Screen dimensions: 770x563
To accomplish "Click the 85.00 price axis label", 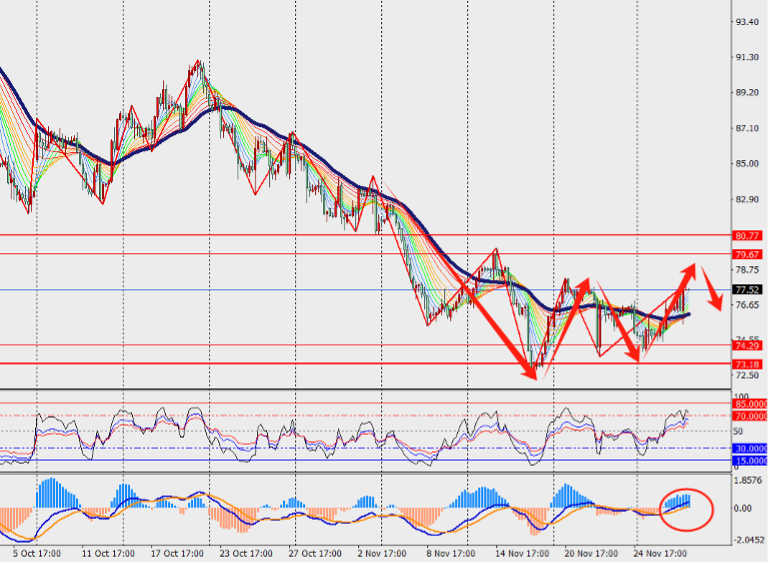I will tap(747, 164).
